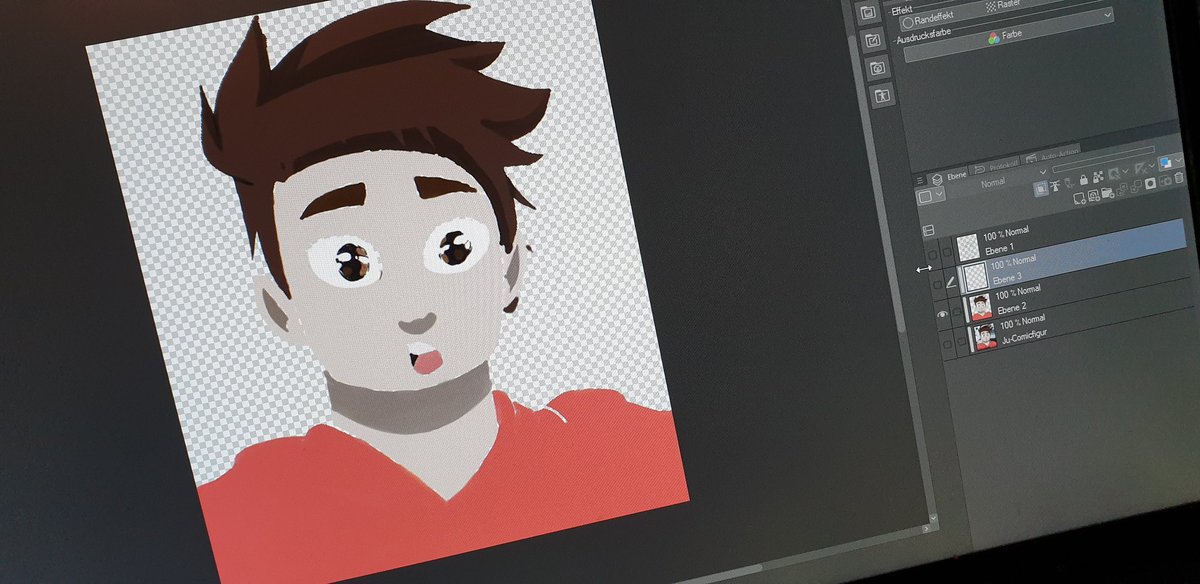Toggle the enable mask icon
The width and height of the screenshot is (1200, 584).
[x=1114, y=173]
